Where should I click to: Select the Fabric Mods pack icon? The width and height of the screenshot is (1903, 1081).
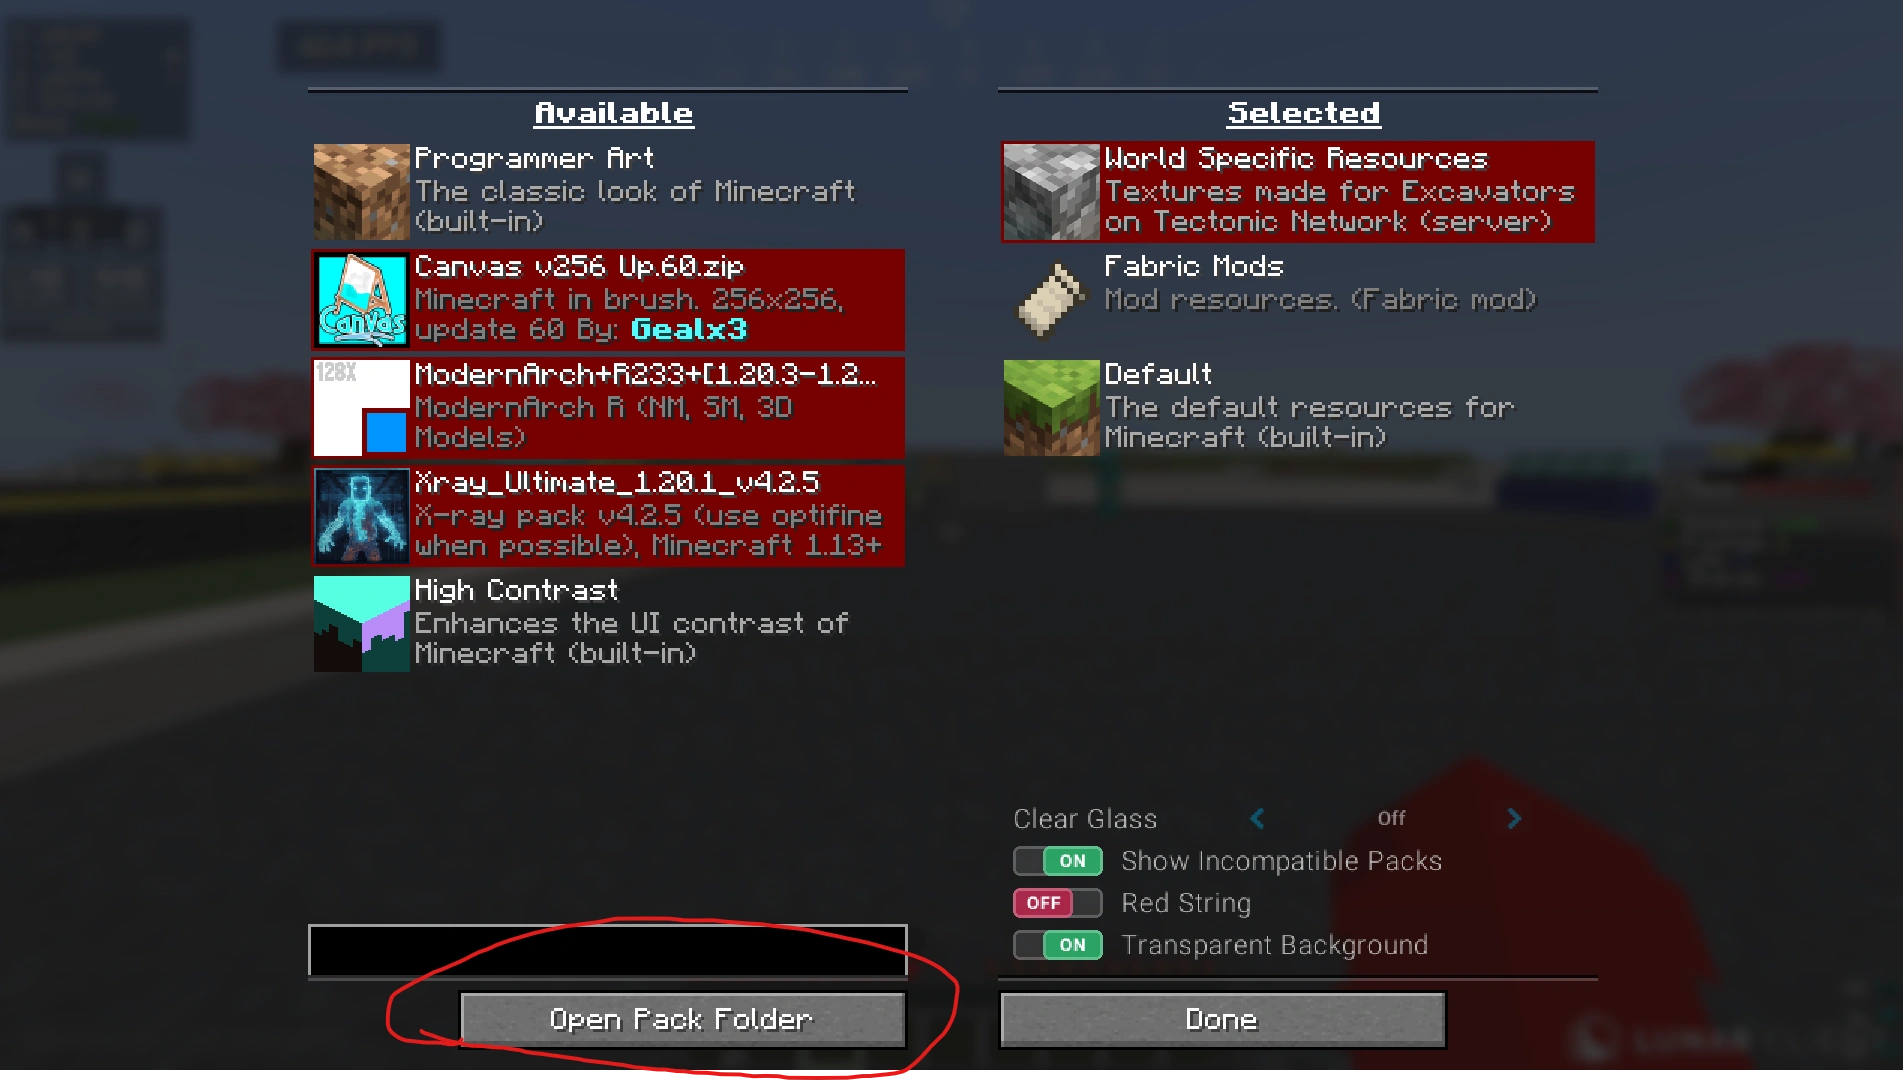(x=1051, y=300)
